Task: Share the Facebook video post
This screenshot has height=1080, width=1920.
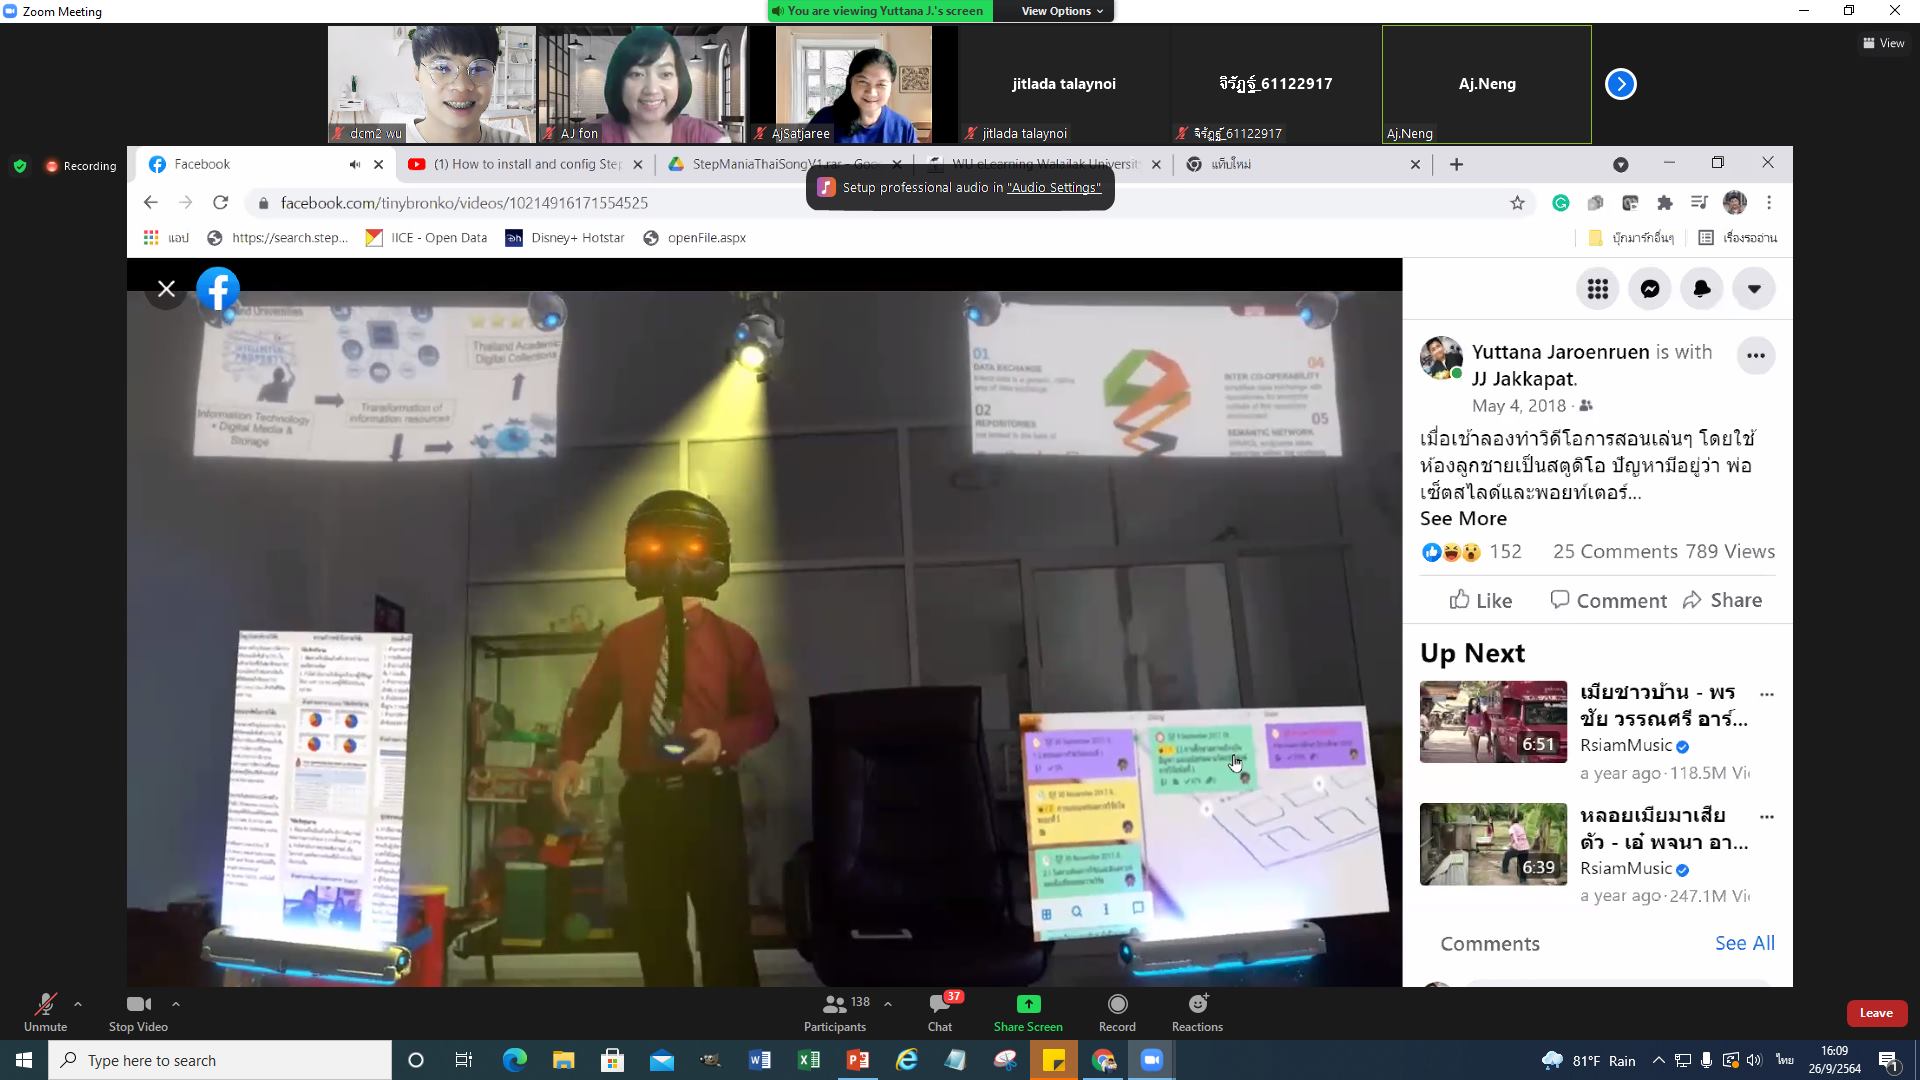Action: pos(1722,600)
